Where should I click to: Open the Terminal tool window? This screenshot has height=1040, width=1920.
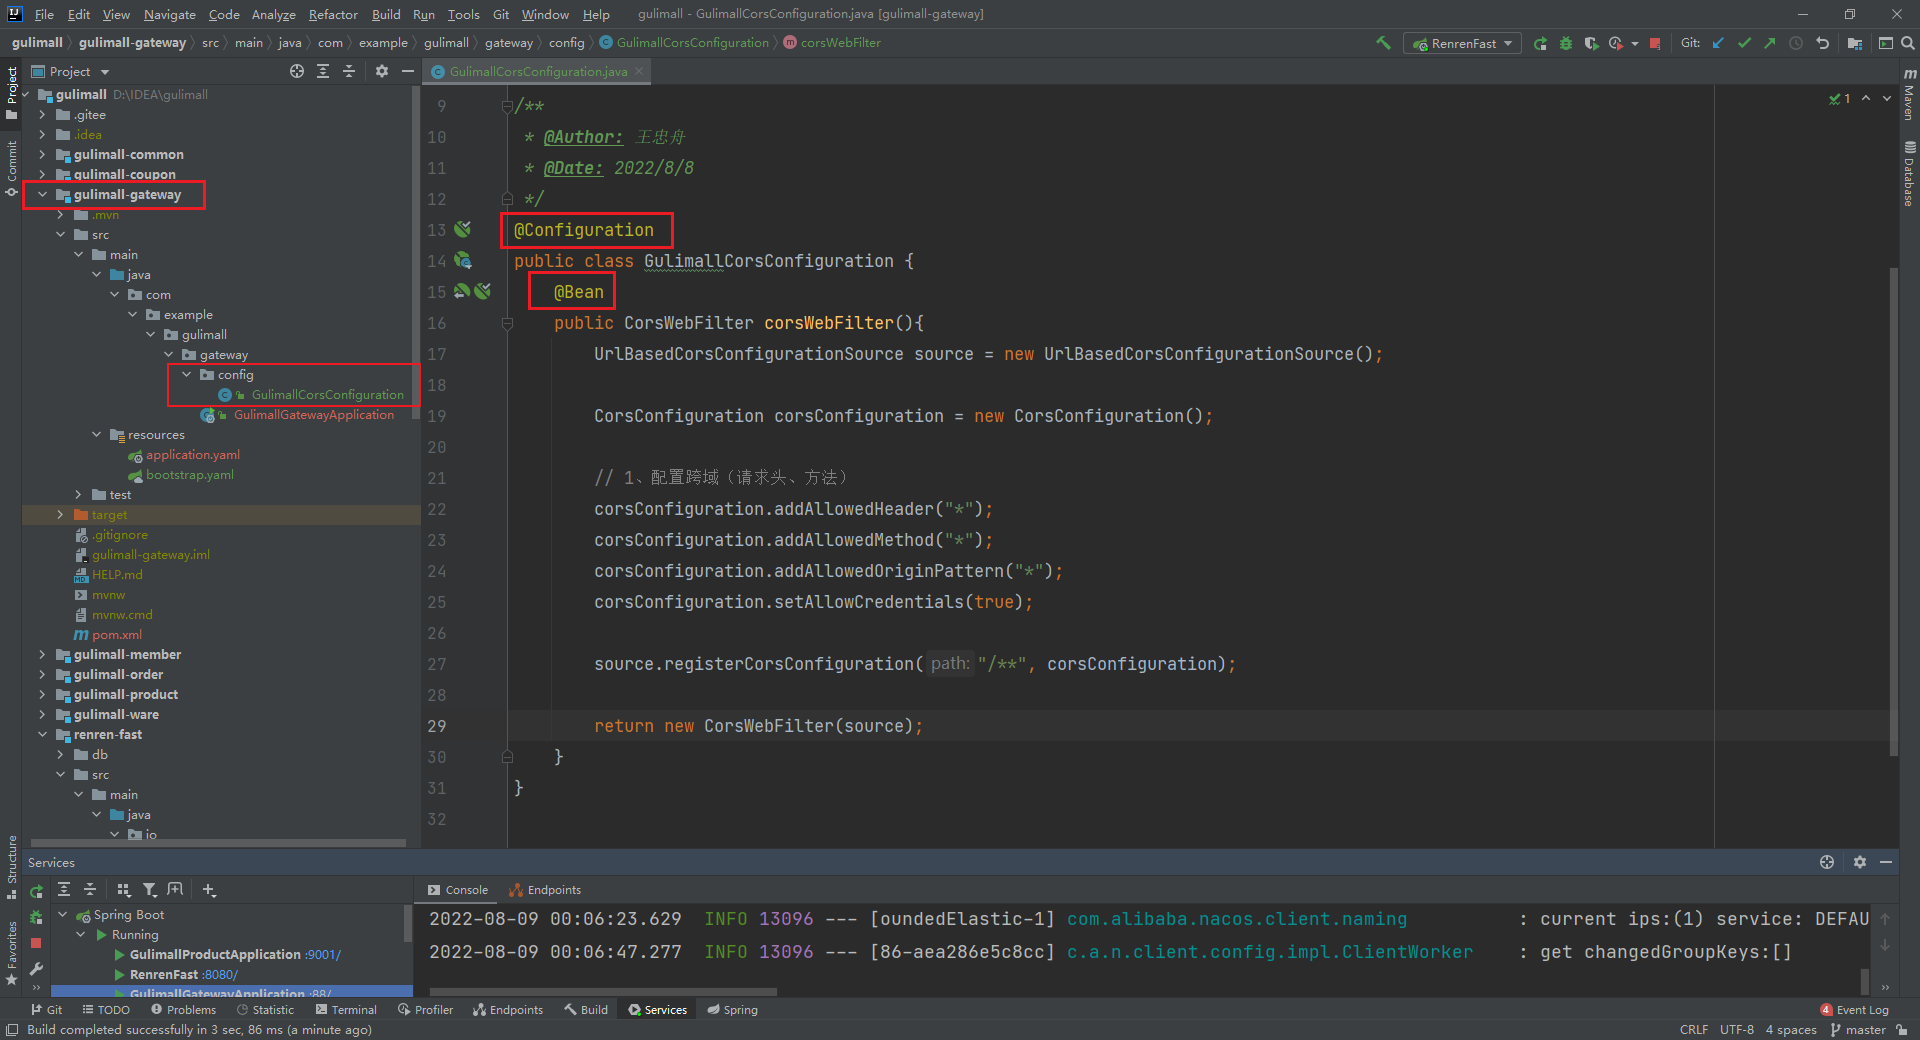[346, 1010]
